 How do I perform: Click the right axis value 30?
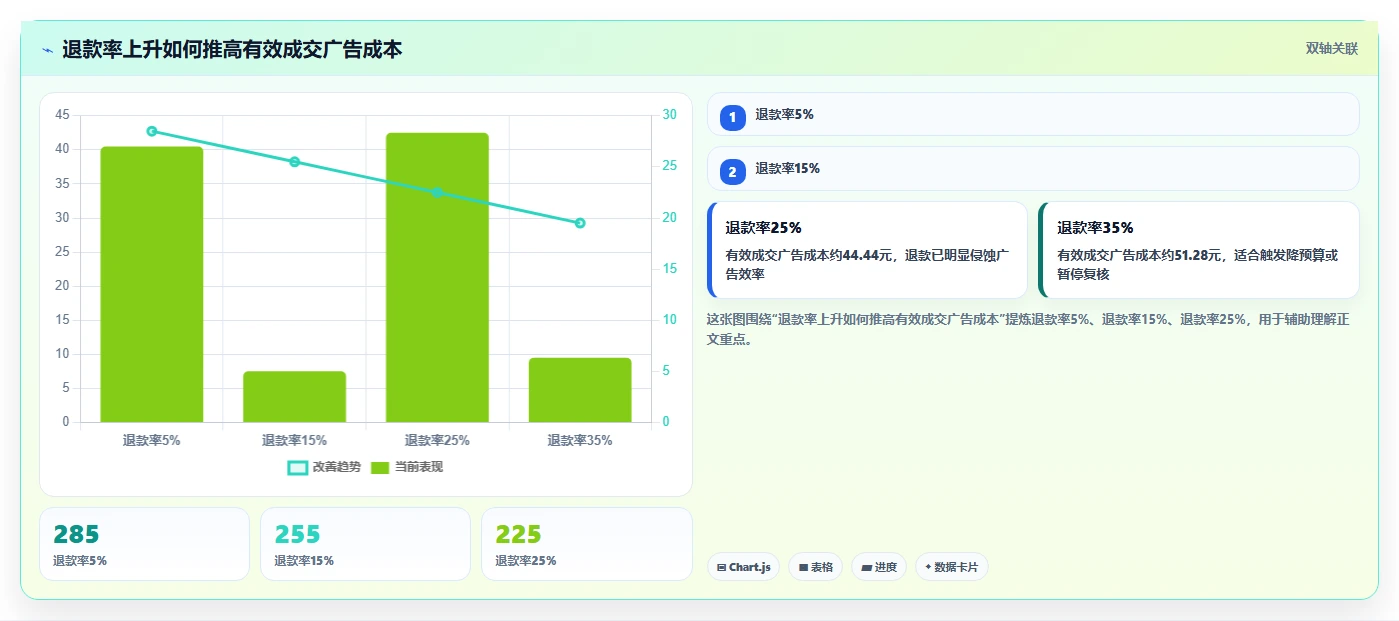click(669, 115)
